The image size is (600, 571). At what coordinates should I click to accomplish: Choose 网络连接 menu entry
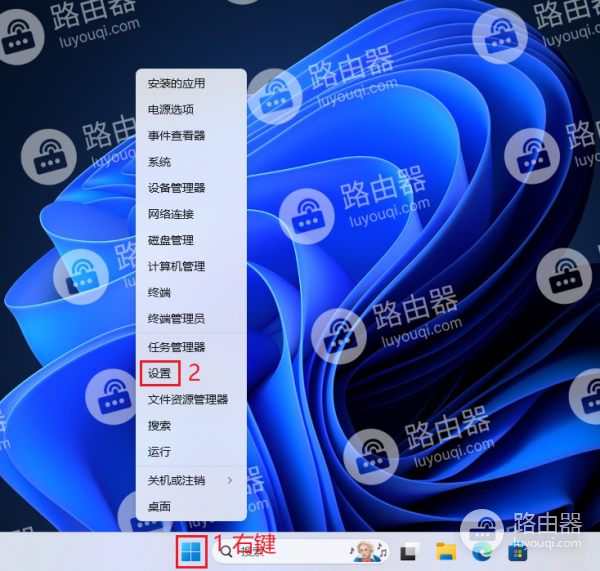point(191,214)
